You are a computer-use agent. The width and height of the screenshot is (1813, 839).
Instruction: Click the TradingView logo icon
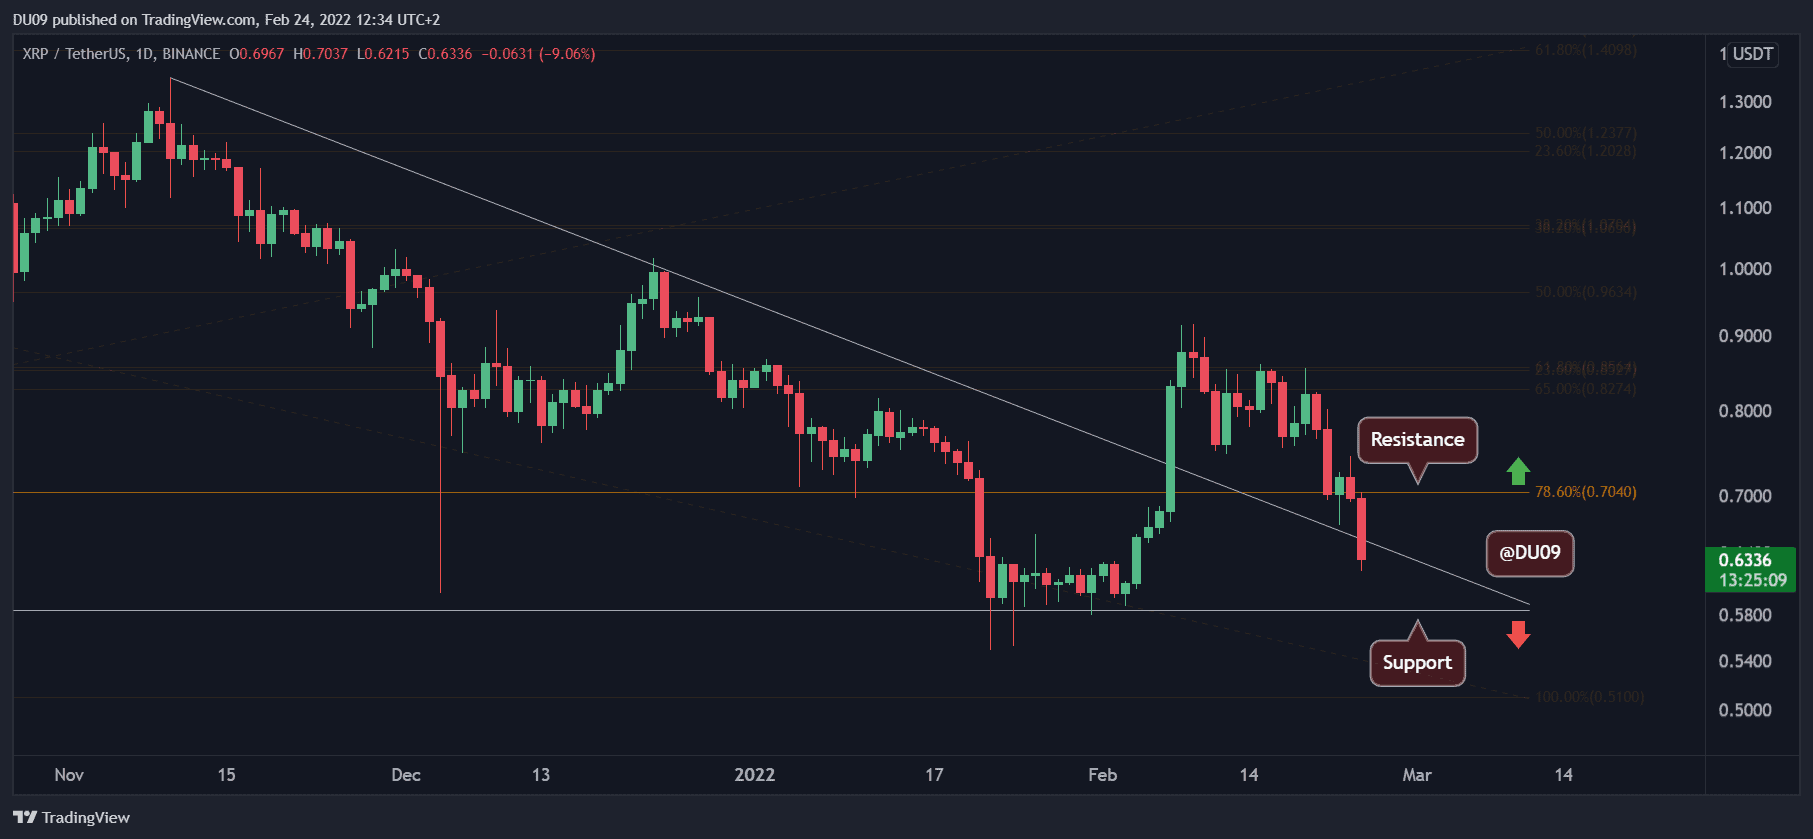tap(25, 817)
